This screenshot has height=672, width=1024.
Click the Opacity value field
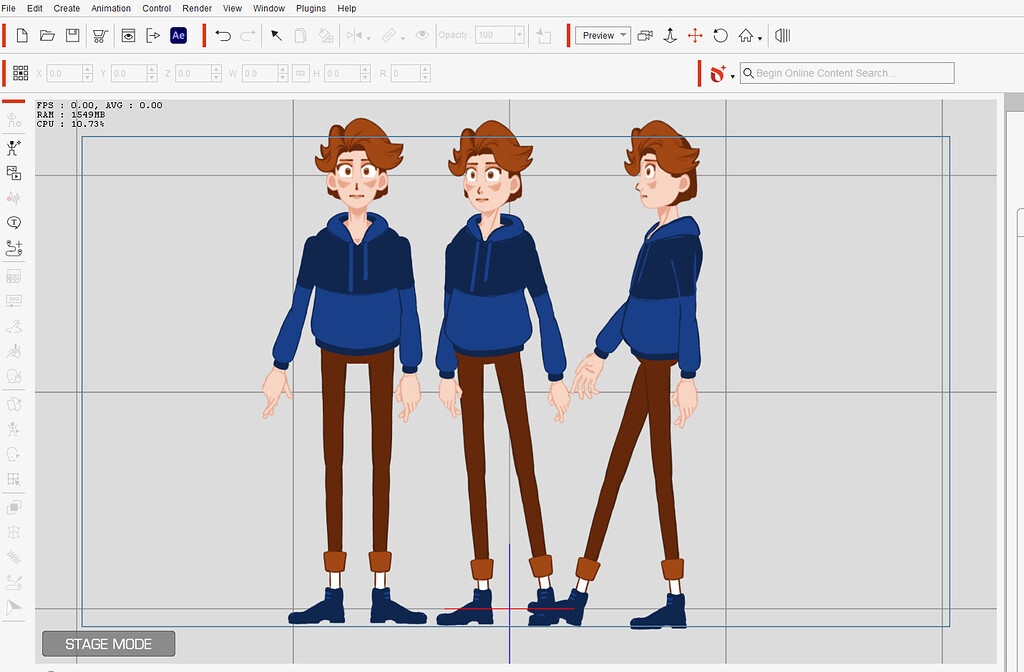[x=494, y=35]
